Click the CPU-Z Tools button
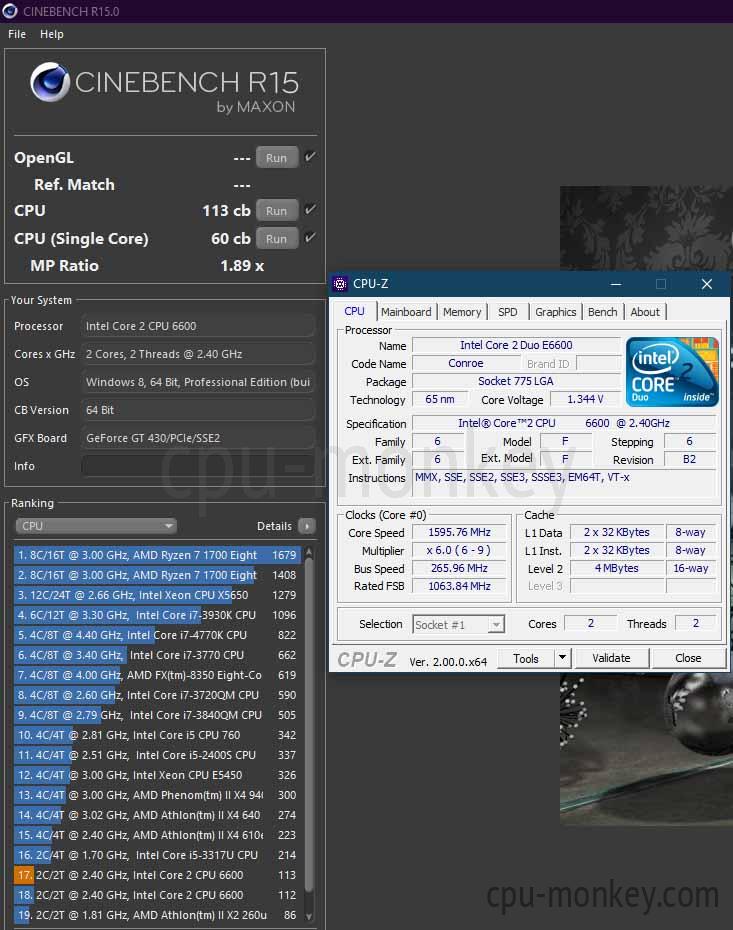 click(x=525, y=659)
